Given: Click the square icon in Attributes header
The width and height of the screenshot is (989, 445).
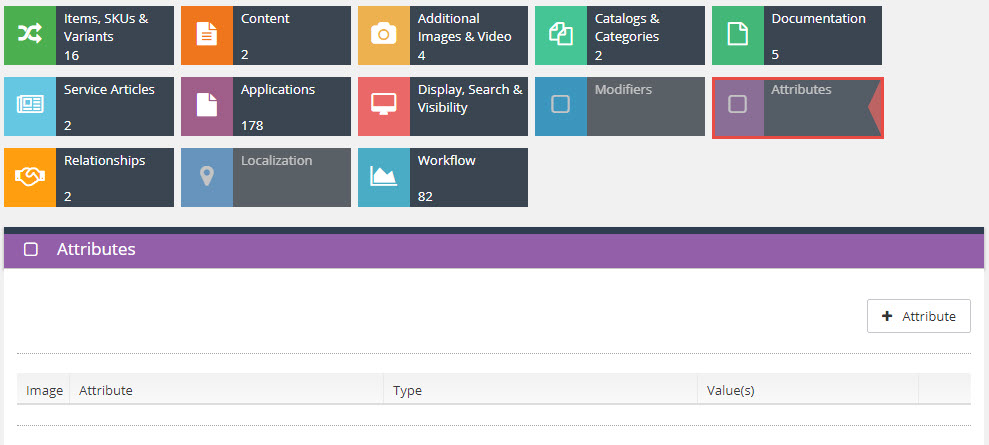Looking at the screenshot, I should pyautogui.click(x=30, y=250).
